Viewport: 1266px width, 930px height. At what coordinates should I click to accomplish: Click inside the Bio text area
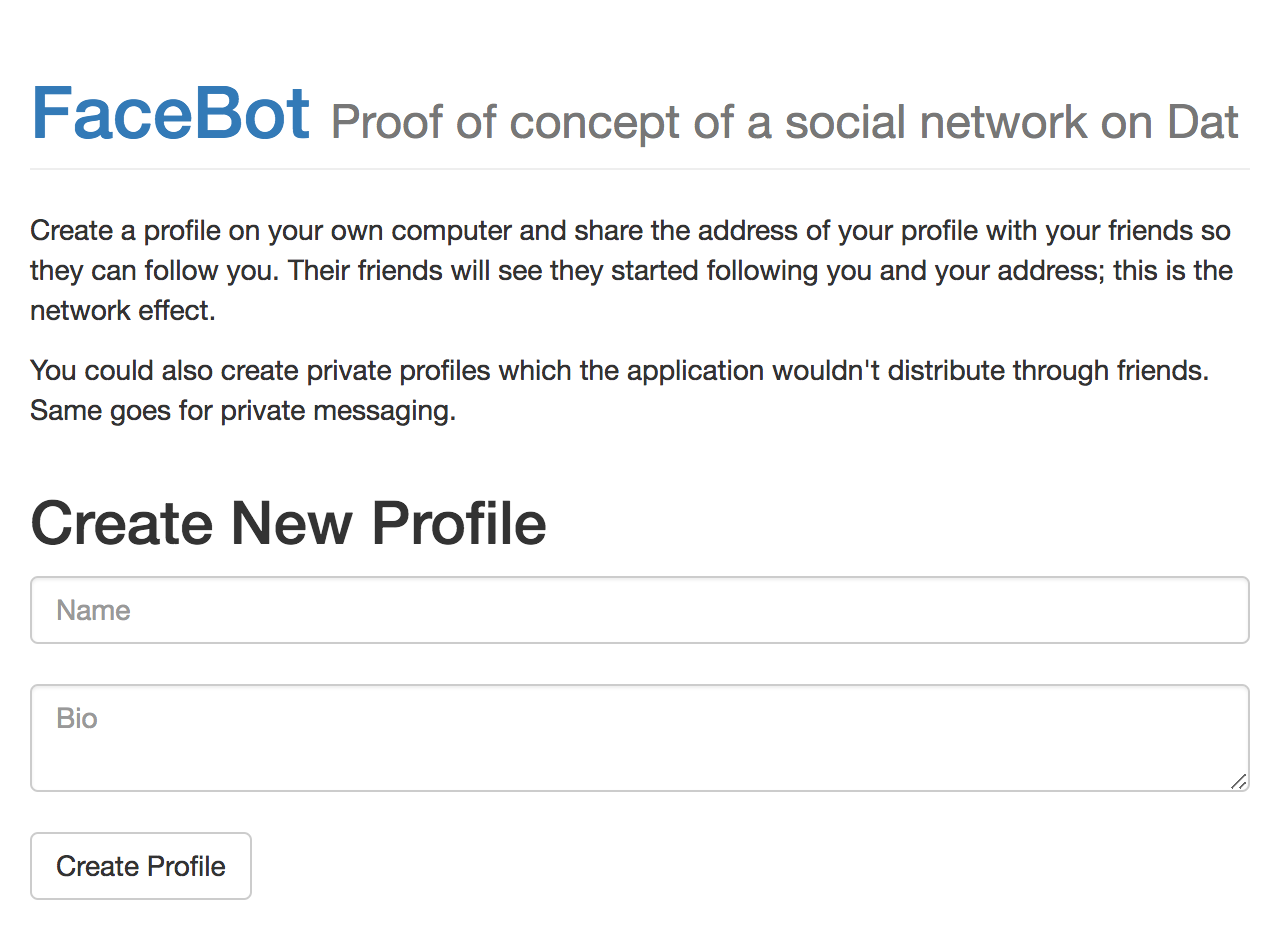(x=640, y=738)
